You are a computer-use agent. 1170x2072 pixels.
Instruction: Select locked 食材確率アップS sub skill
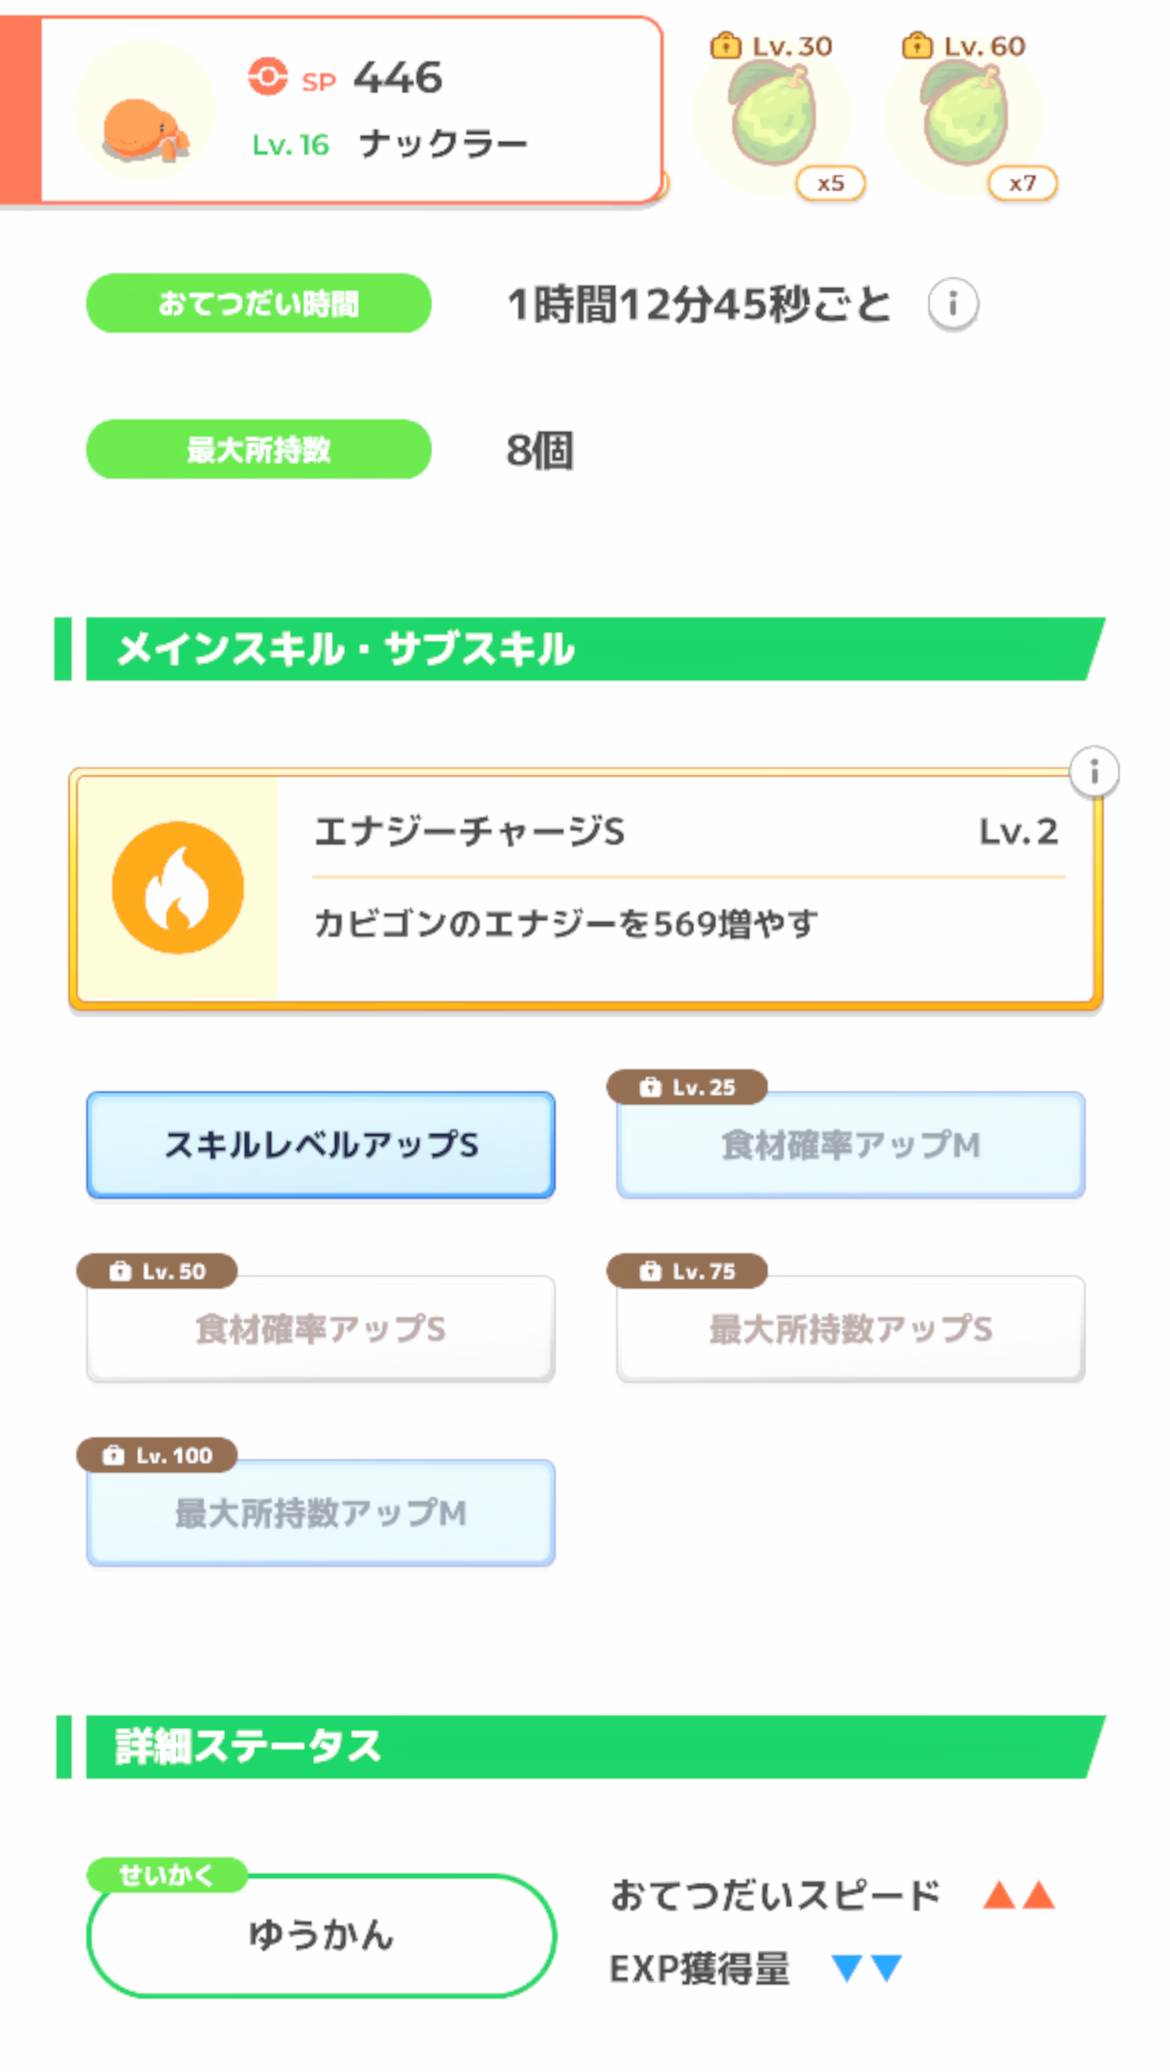click(321, 1329)
